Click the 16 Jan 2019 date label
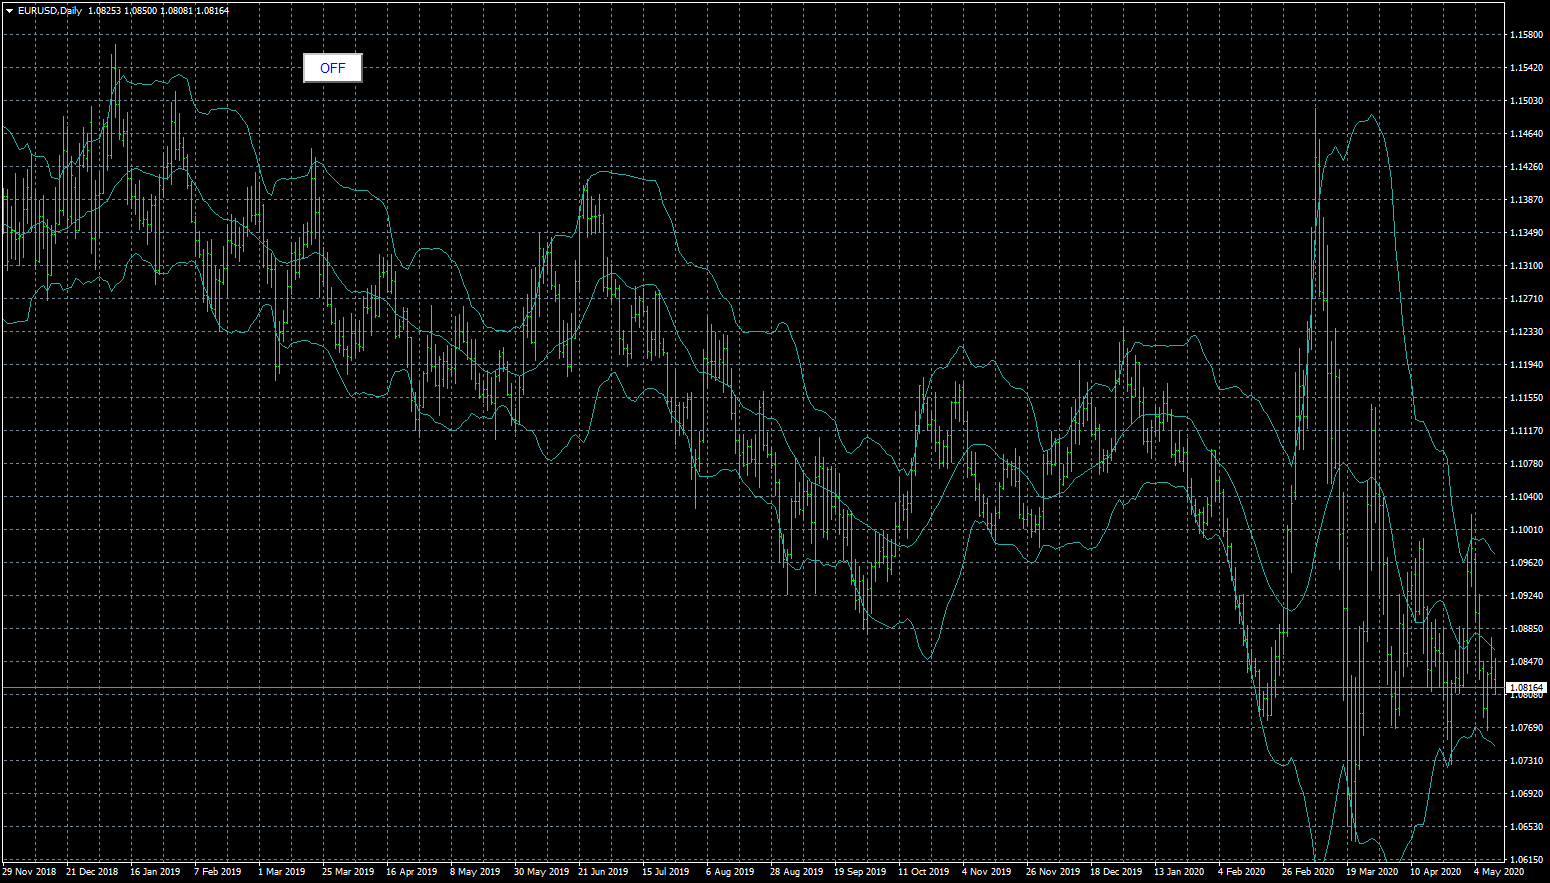The height and width of the screenshot is (883, 1550). click(x=155, y=872)
